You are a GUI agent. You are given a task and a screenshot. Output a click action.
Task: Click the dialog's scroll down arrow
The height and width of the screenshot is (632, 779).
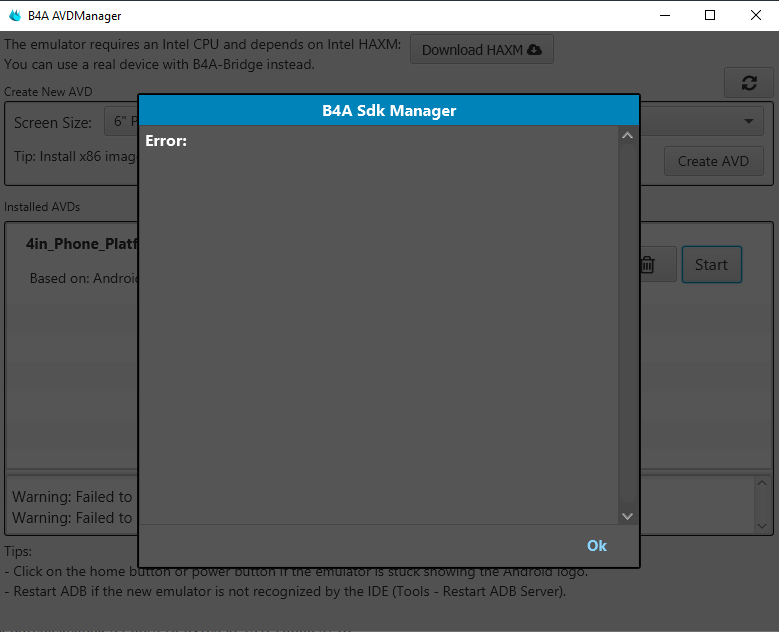(x=627, y=516)
